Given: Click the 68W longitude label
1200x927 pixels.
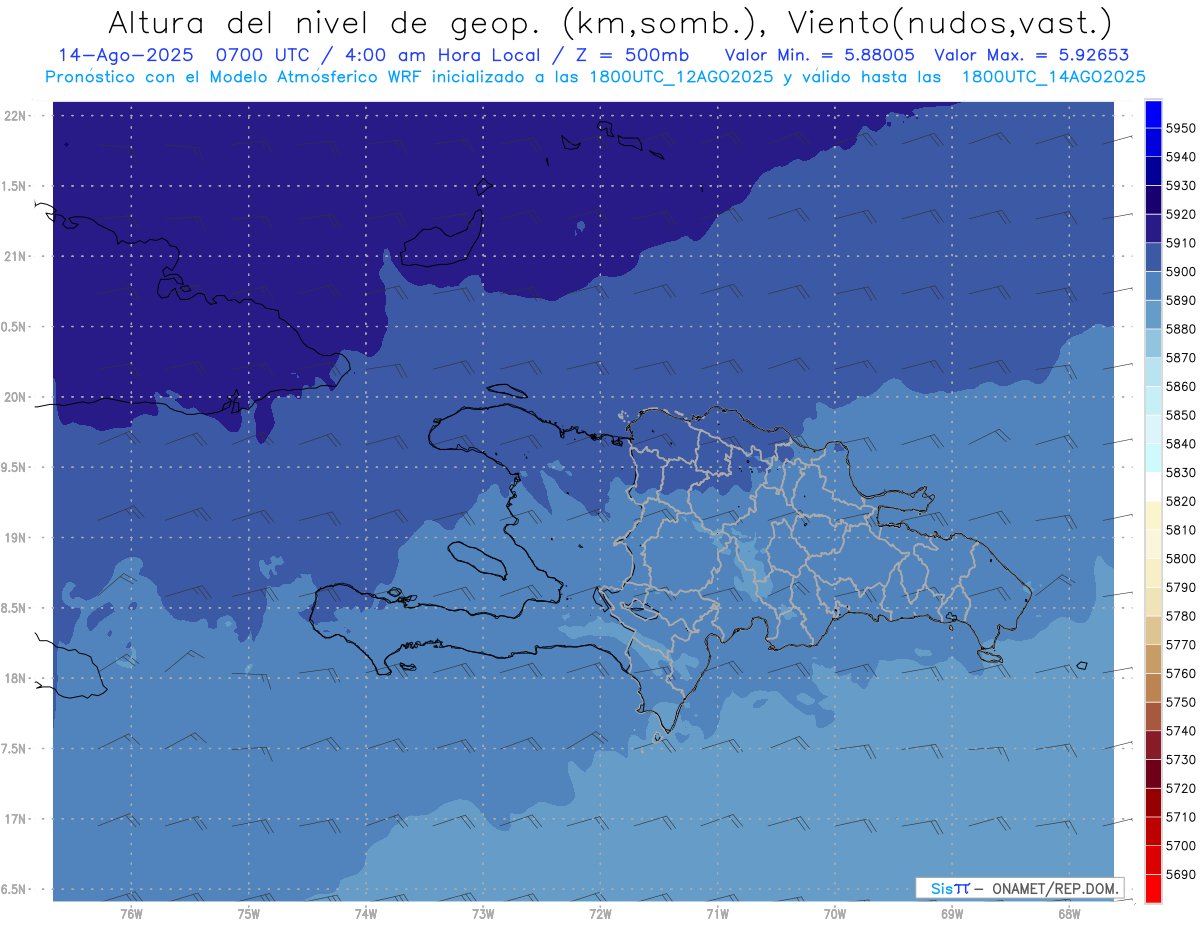Looking at the screenshot, I should (x=1068, y=913).
